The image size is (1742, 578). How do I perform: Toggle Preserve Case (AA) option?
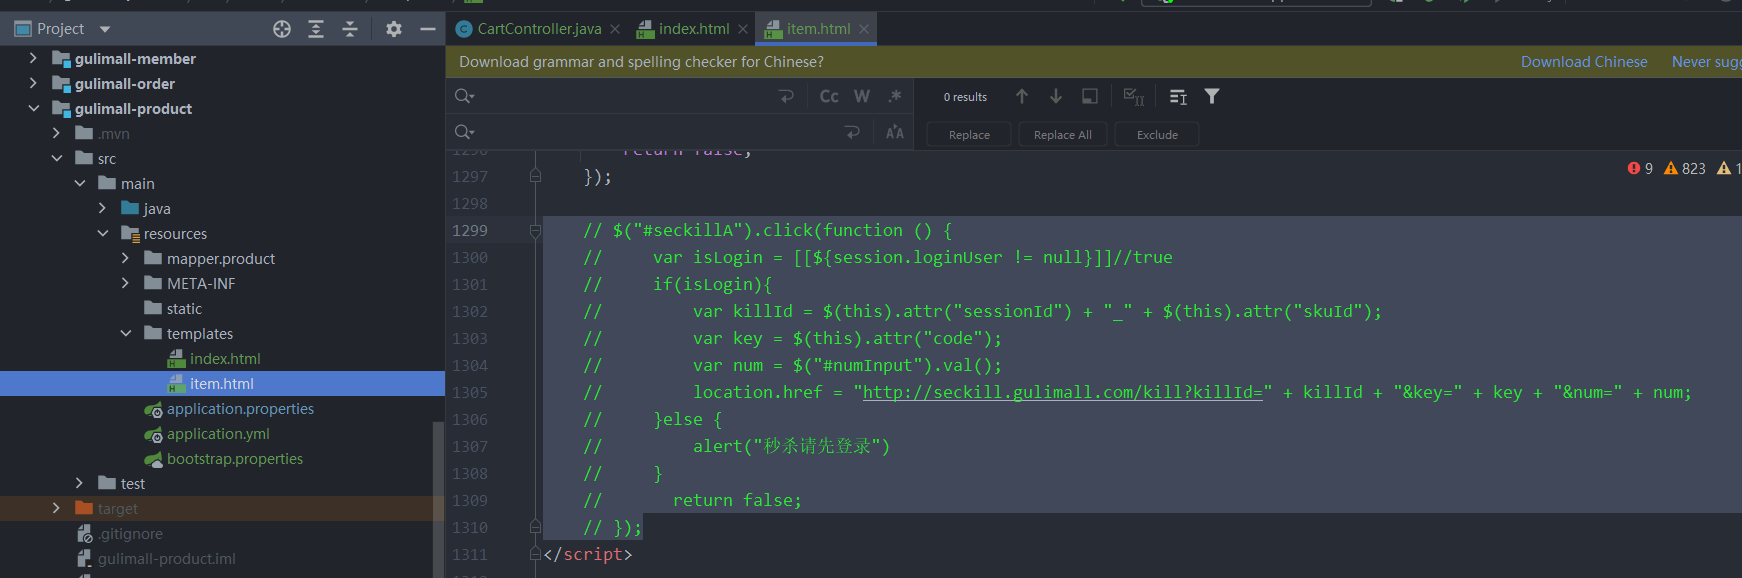point(895,132)
